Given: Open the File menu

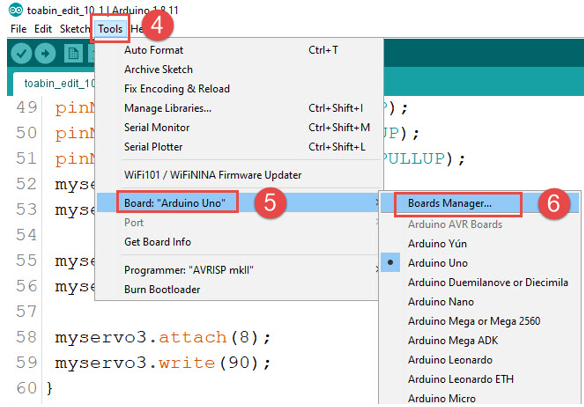Looking at the screenshot, I should tap(18, 29).
